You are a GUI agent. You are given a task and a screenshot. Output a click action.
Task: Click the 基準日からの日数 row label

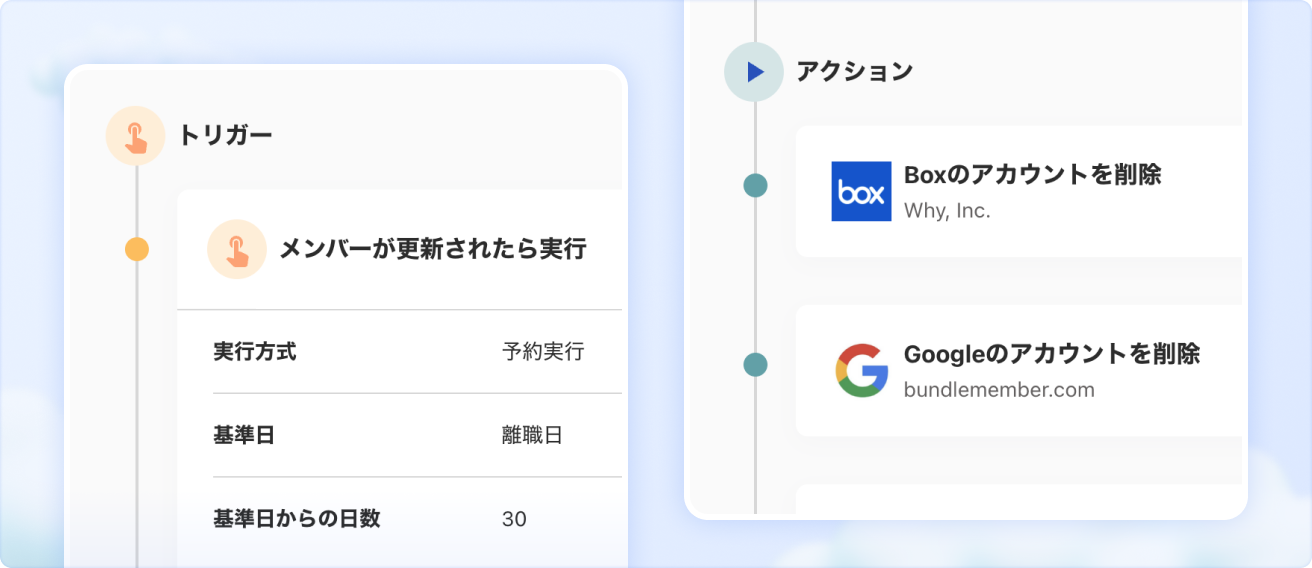tap(297, 519)
